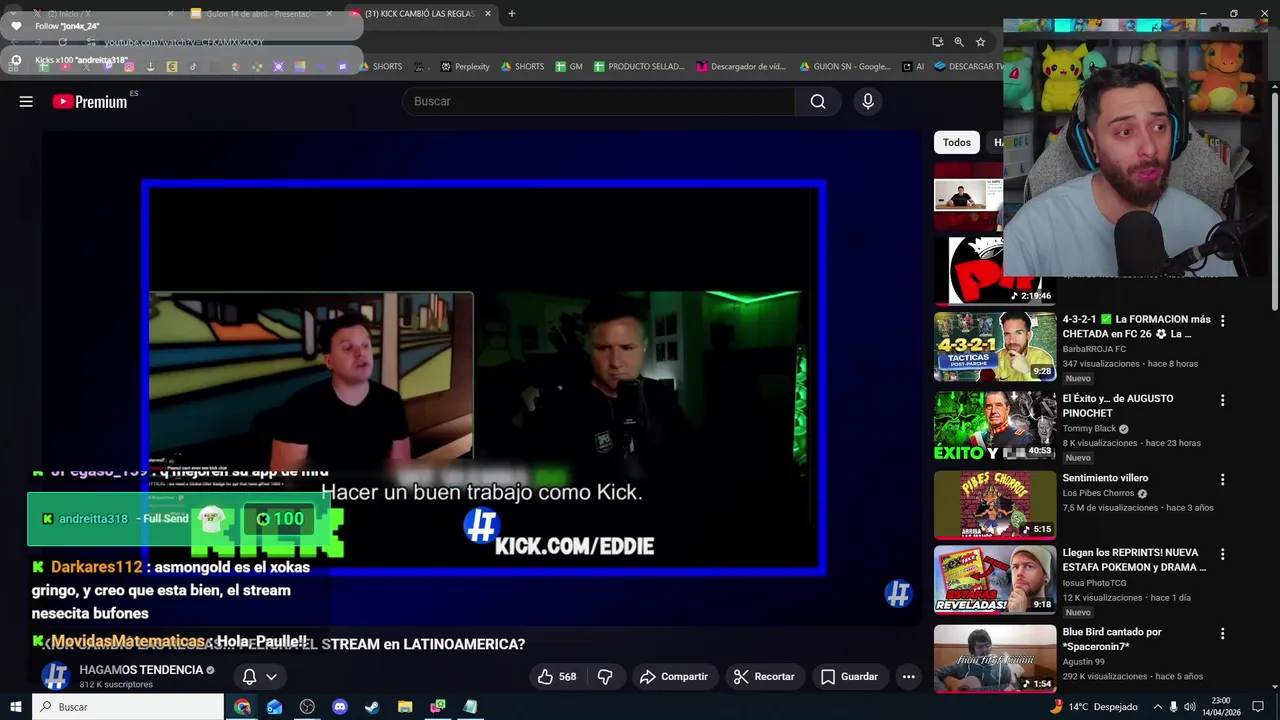This screenshot has width=1280, height=720.
Task: Click inside the Buscar search field
Action: (x=599, y=101)
